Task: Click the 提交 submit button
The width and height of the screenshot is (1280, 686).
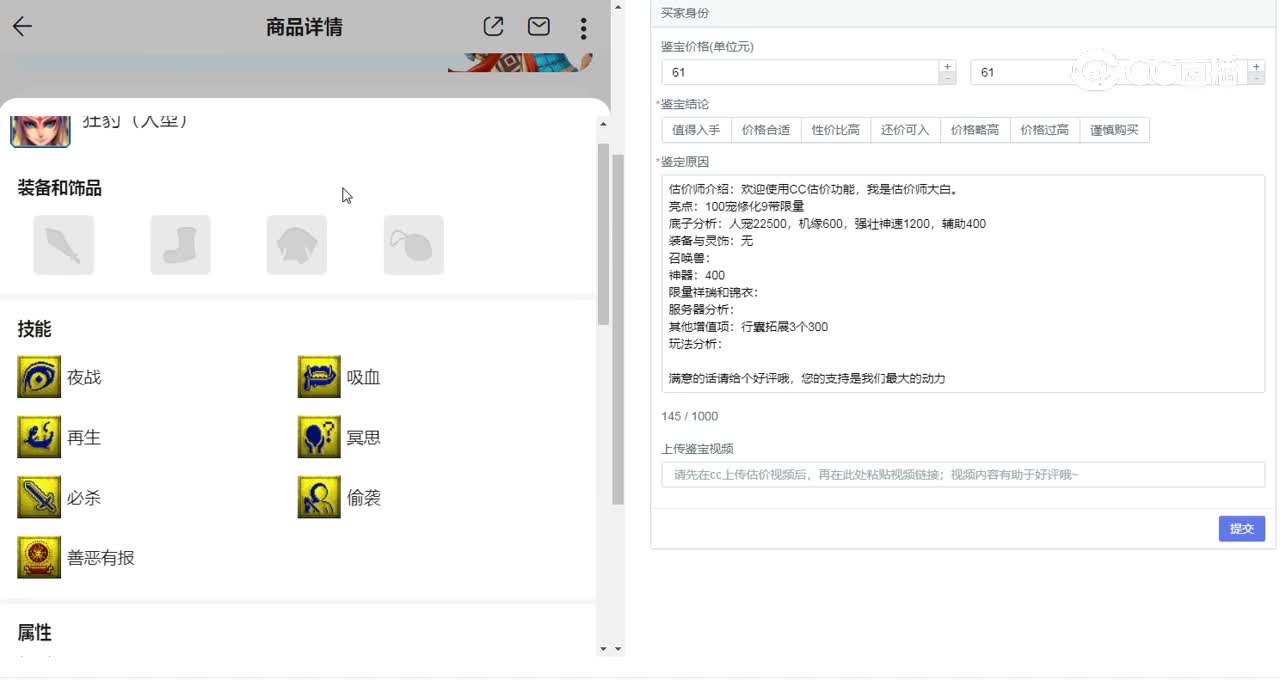Action: click(x=1241, y=528)
